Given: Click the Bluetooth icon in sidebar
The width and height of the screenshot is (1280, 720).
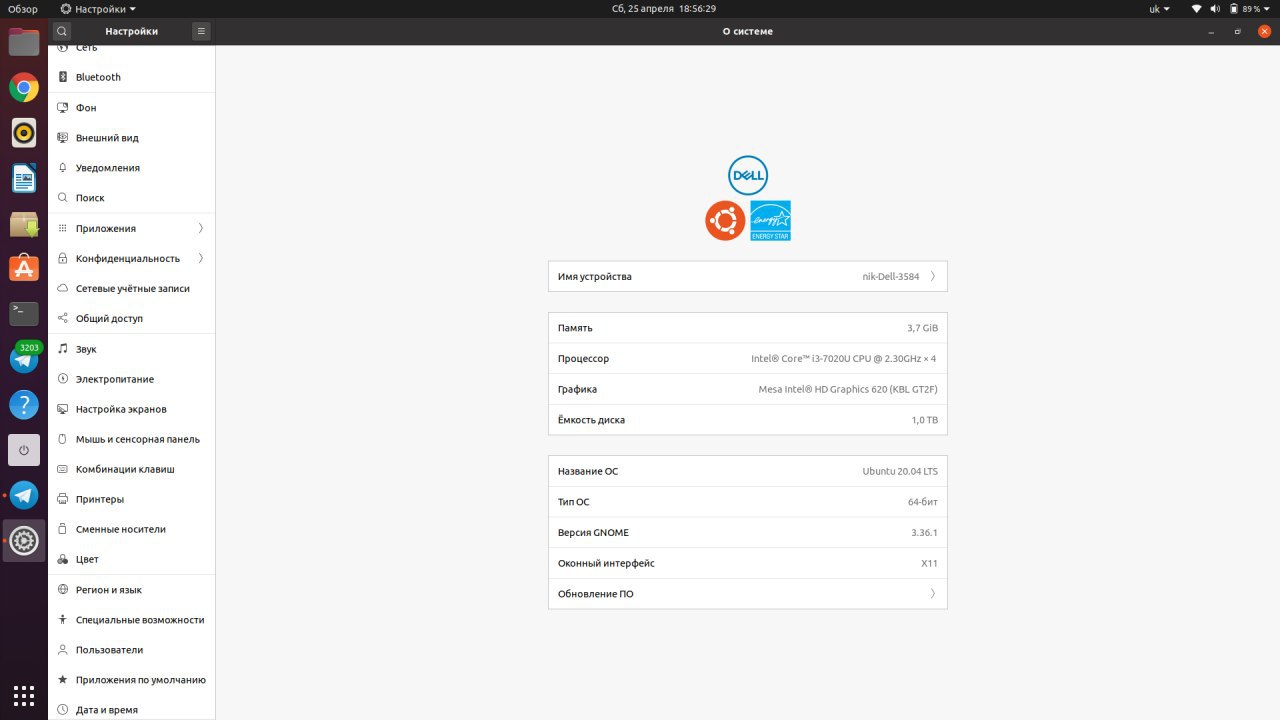Looking at the screenshot, I should [x=63, y=77].
